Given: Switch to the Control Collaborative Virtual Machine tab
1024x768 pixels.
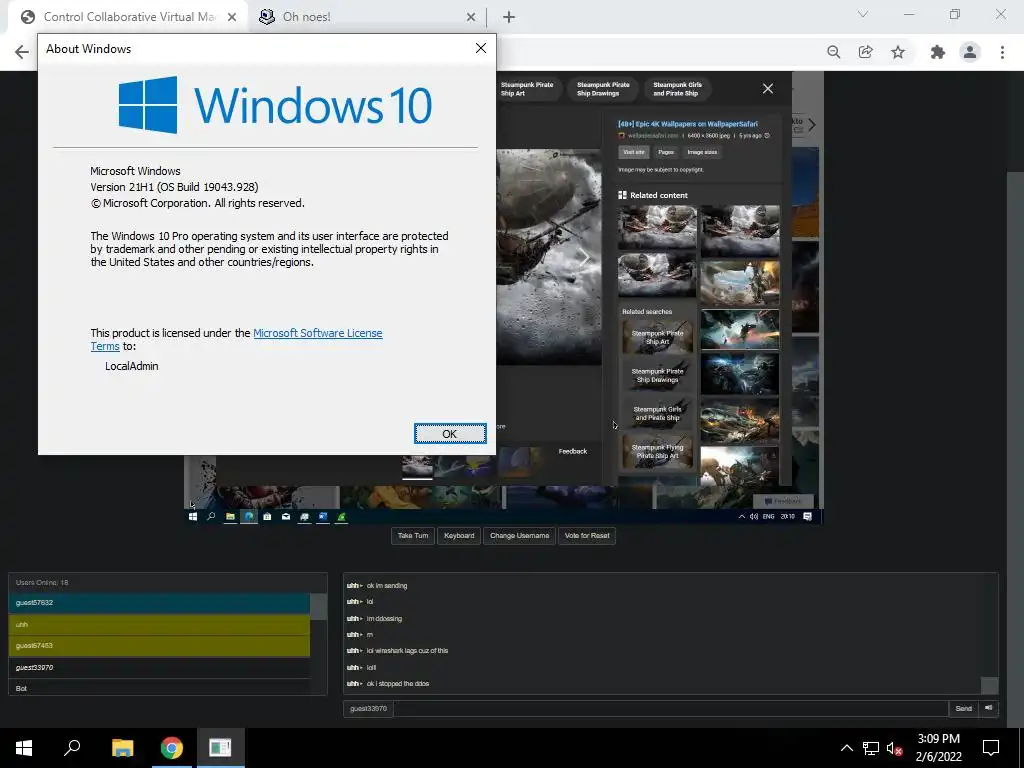Looking at the screenshot, I should coord(127,17).
